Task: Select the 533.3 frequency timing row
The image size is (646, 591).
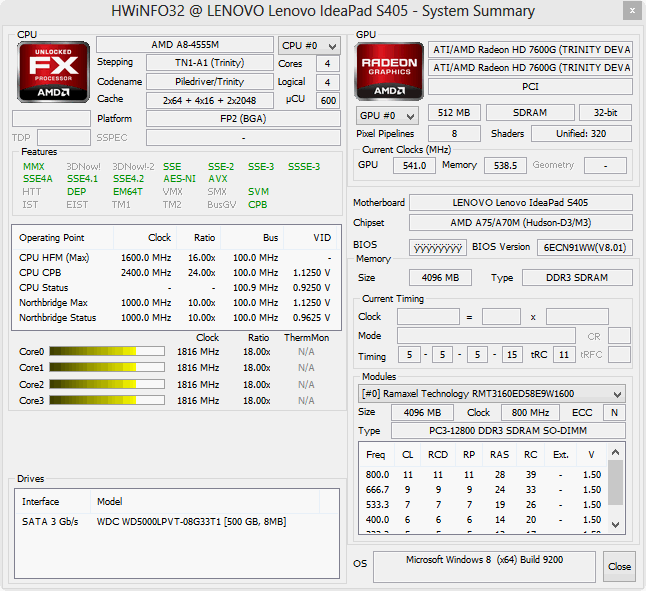Action: tap(483, 505)
